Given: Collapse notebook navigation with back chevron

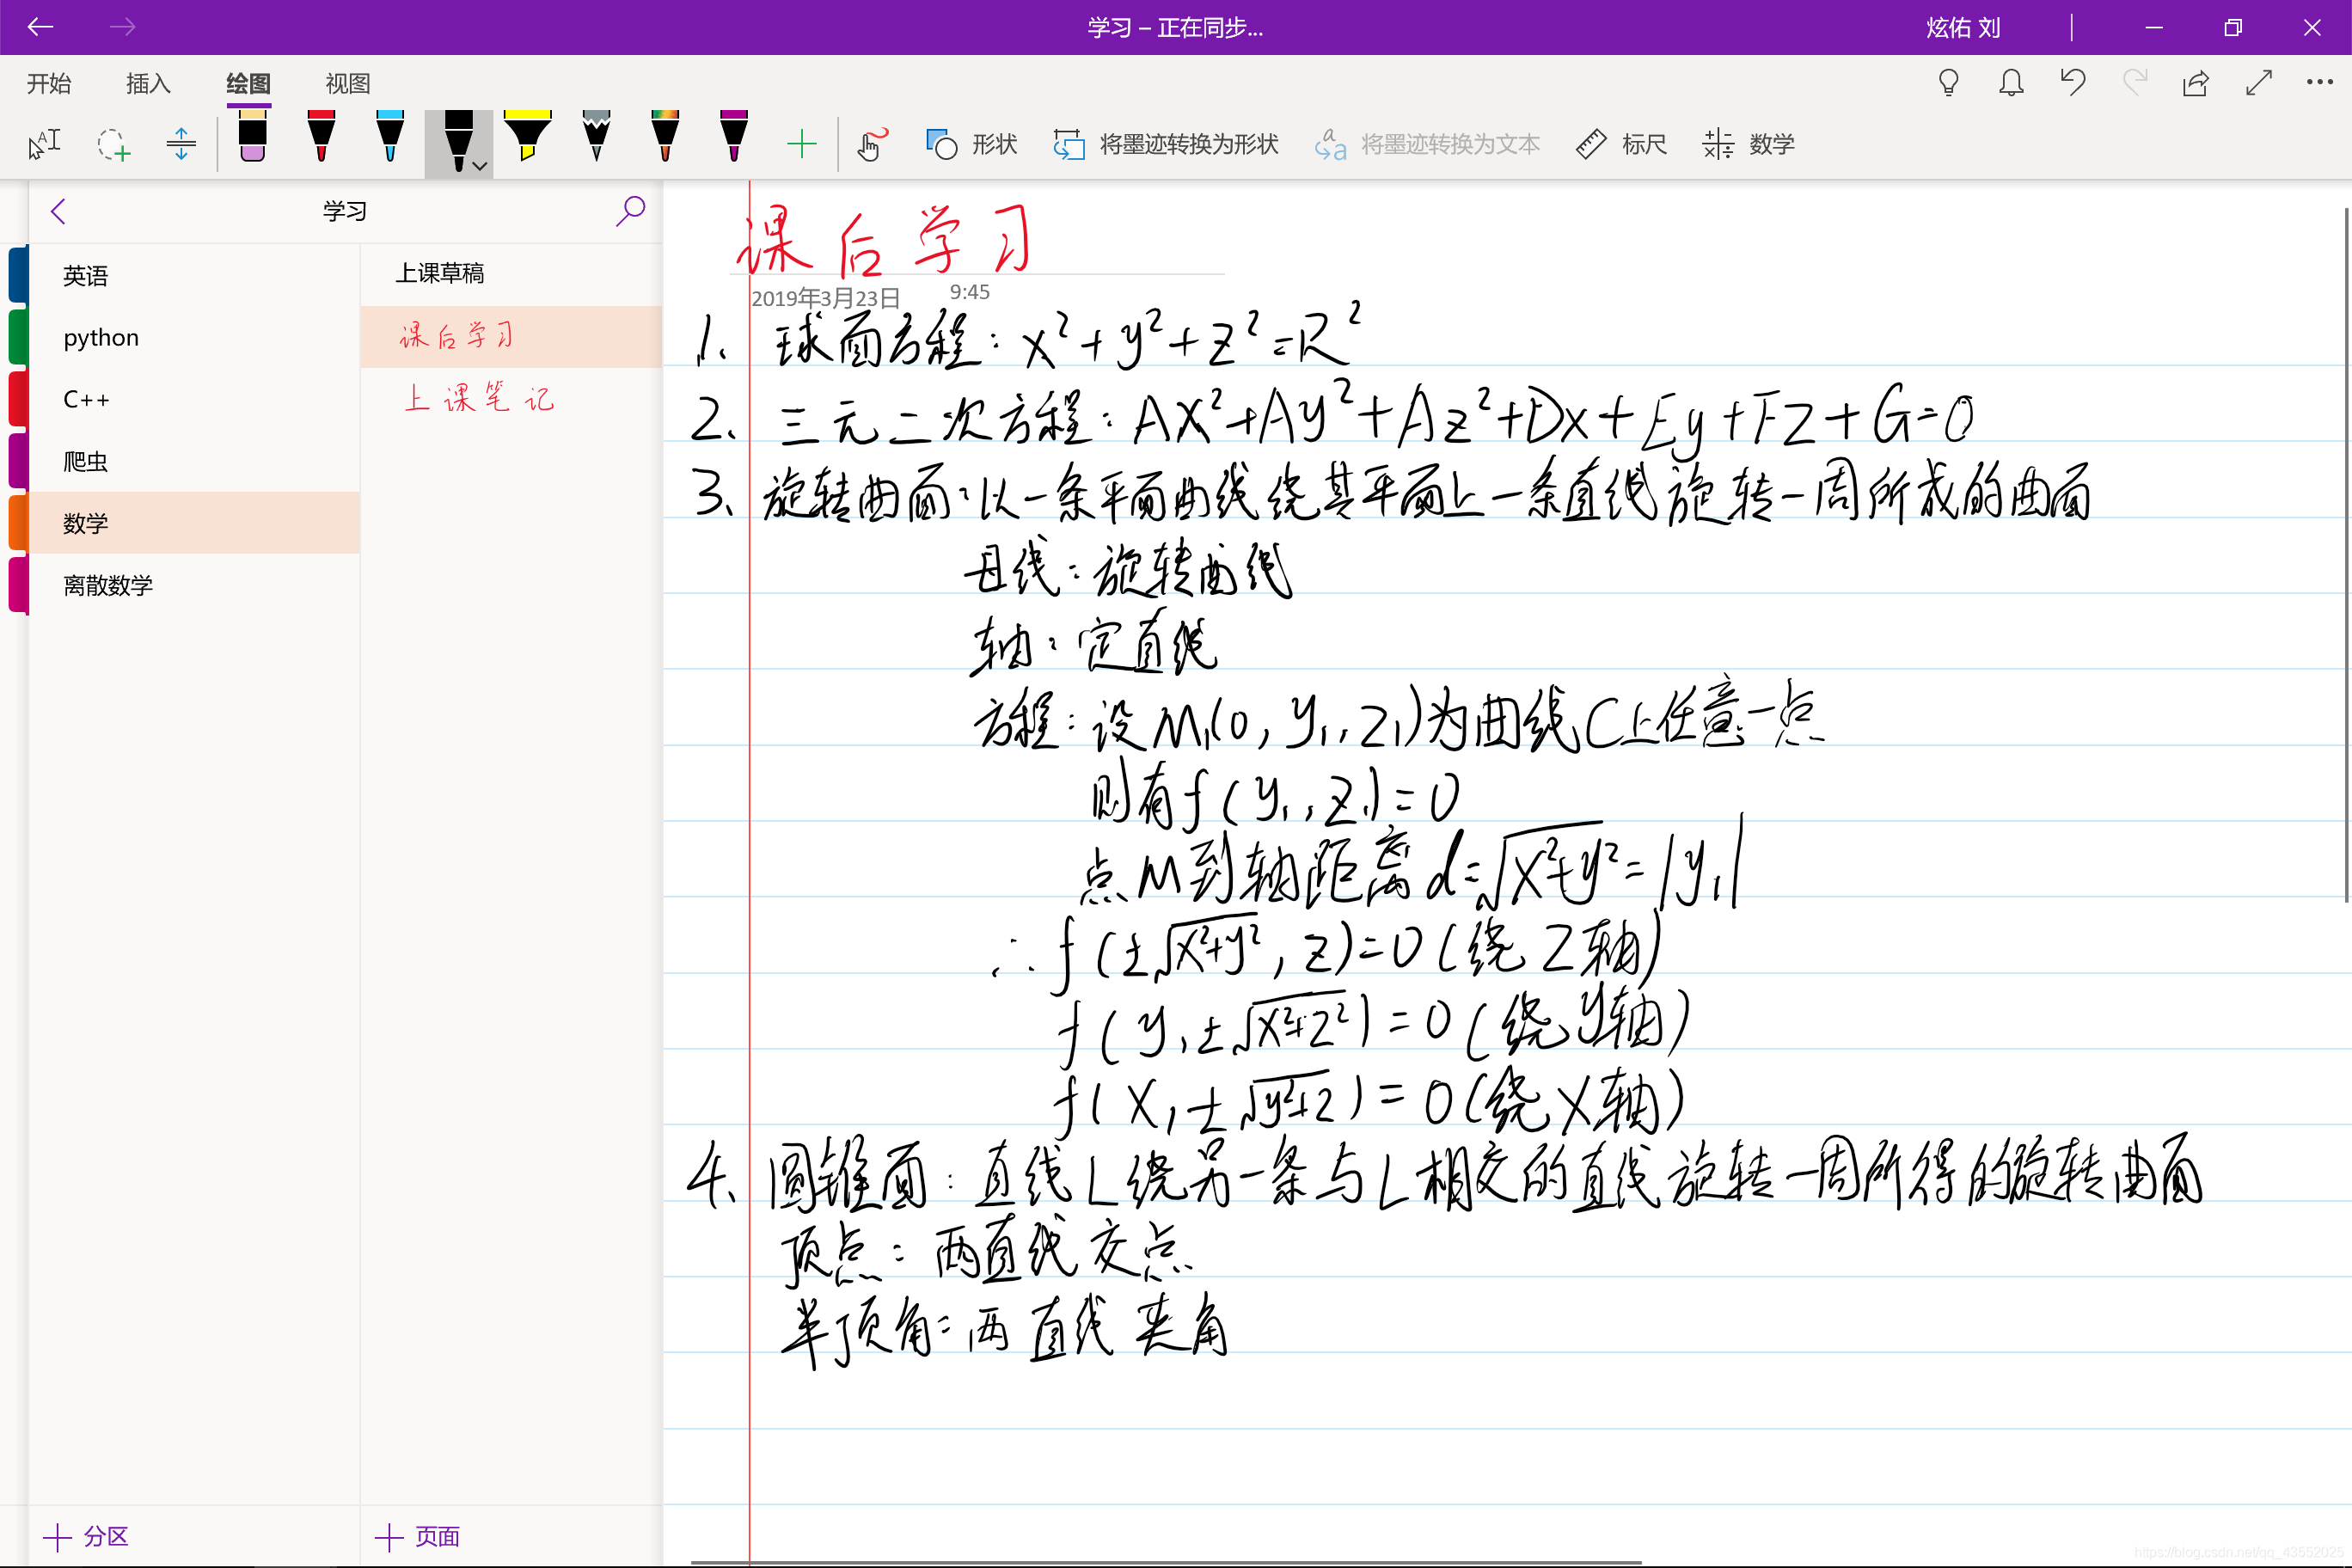Looking at the screenshot, I should pyautogui.click(x=58, y=211).
